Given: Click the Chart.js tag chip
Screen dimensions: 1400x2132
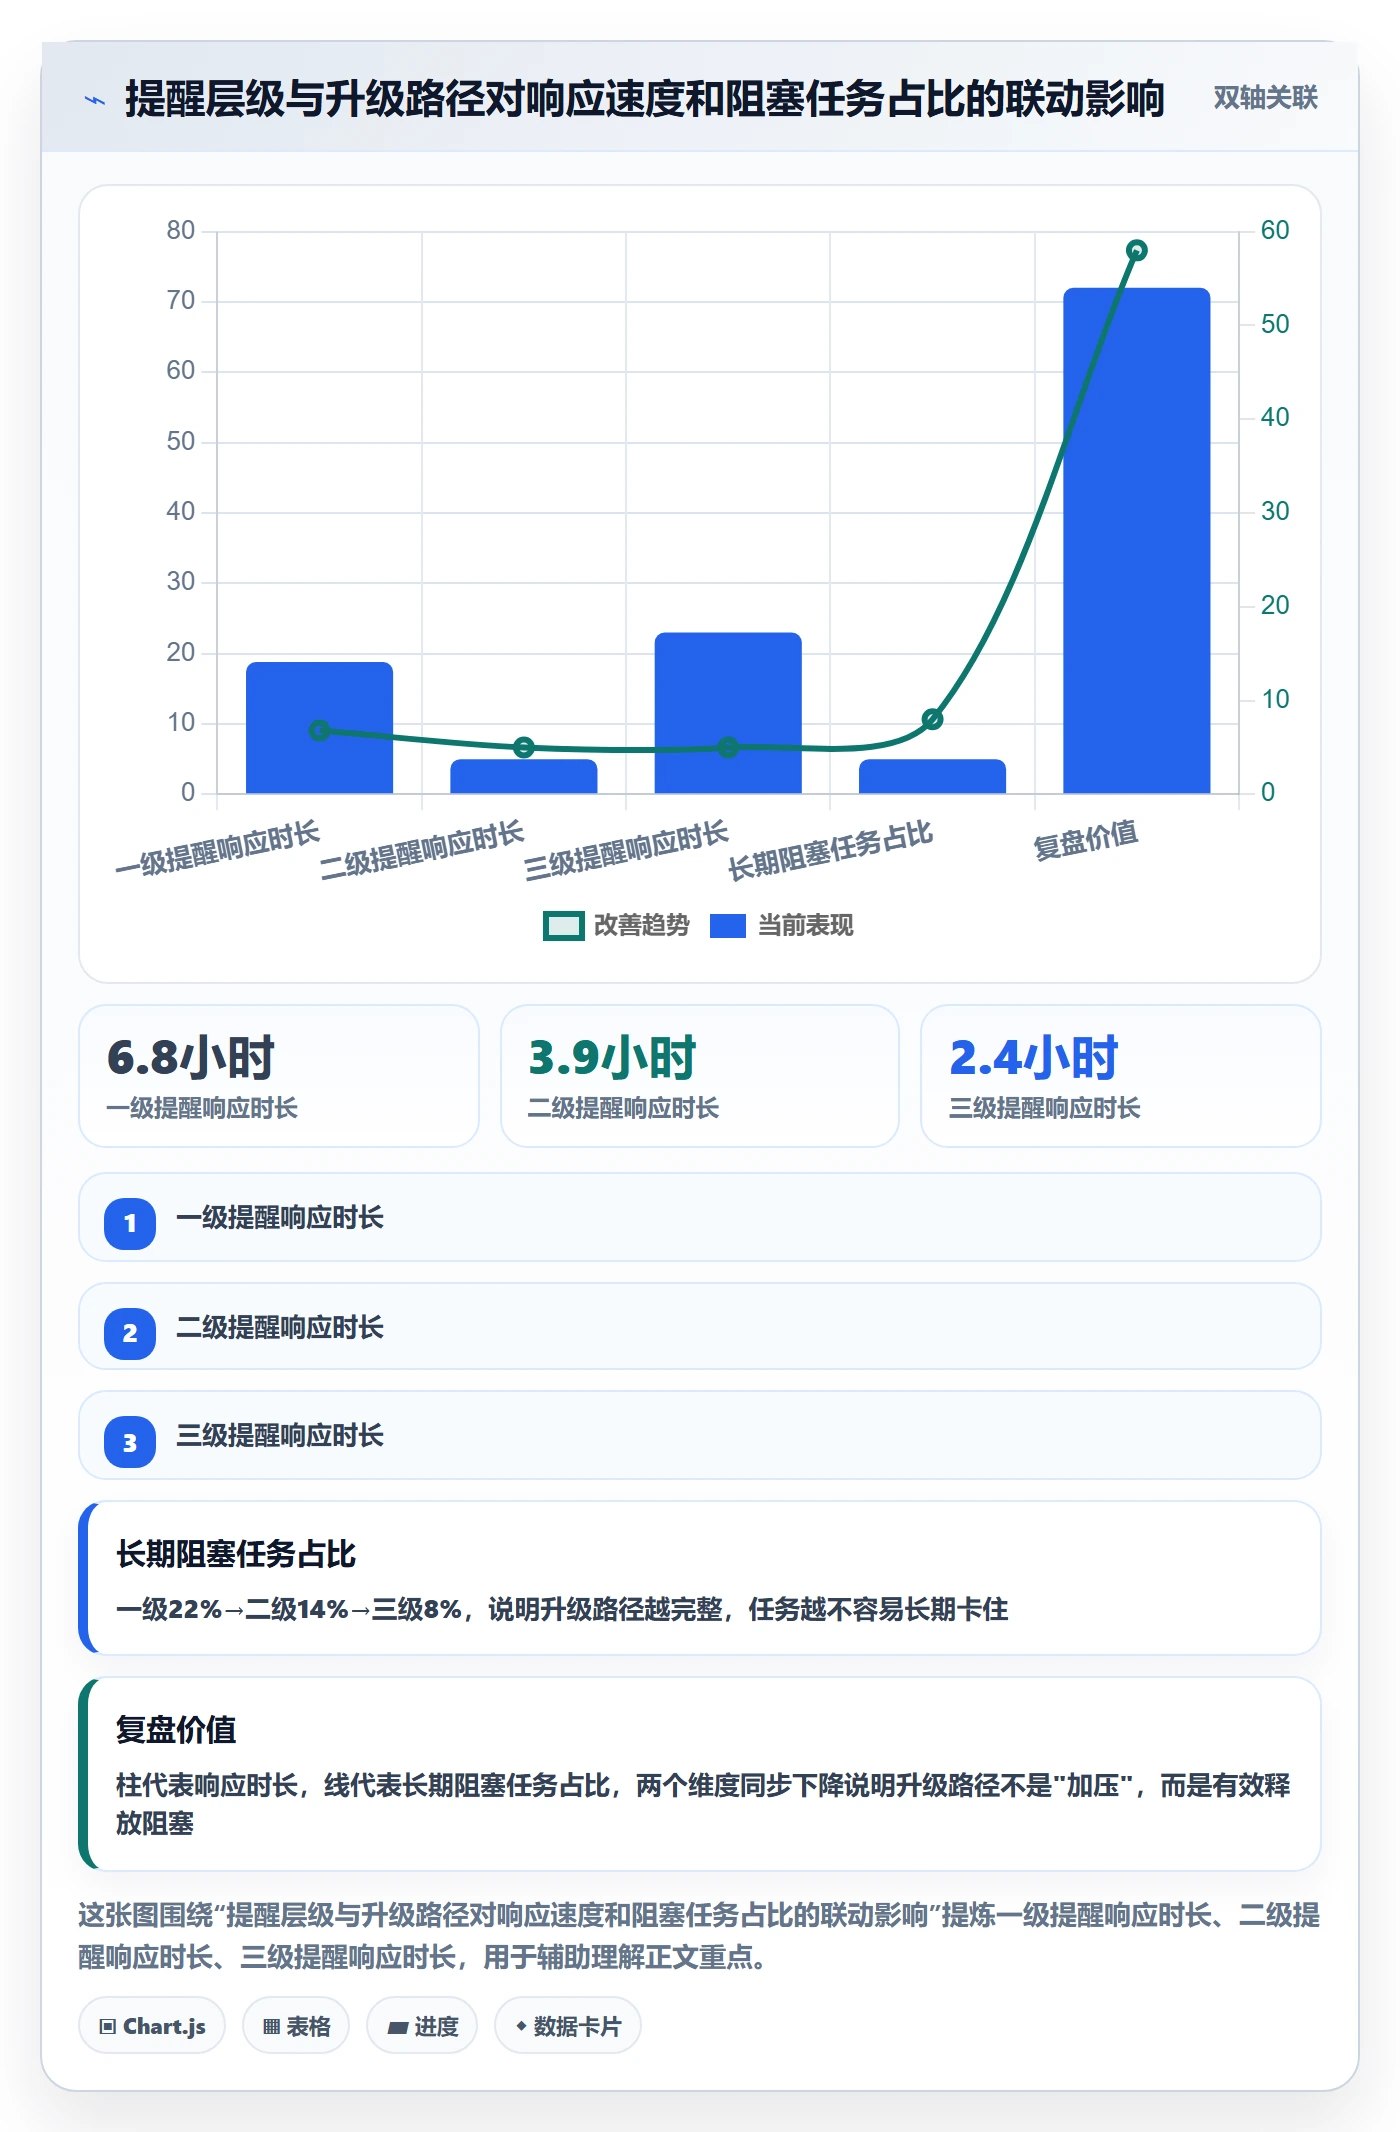Looking at the screenshot, I should 152,2026.
